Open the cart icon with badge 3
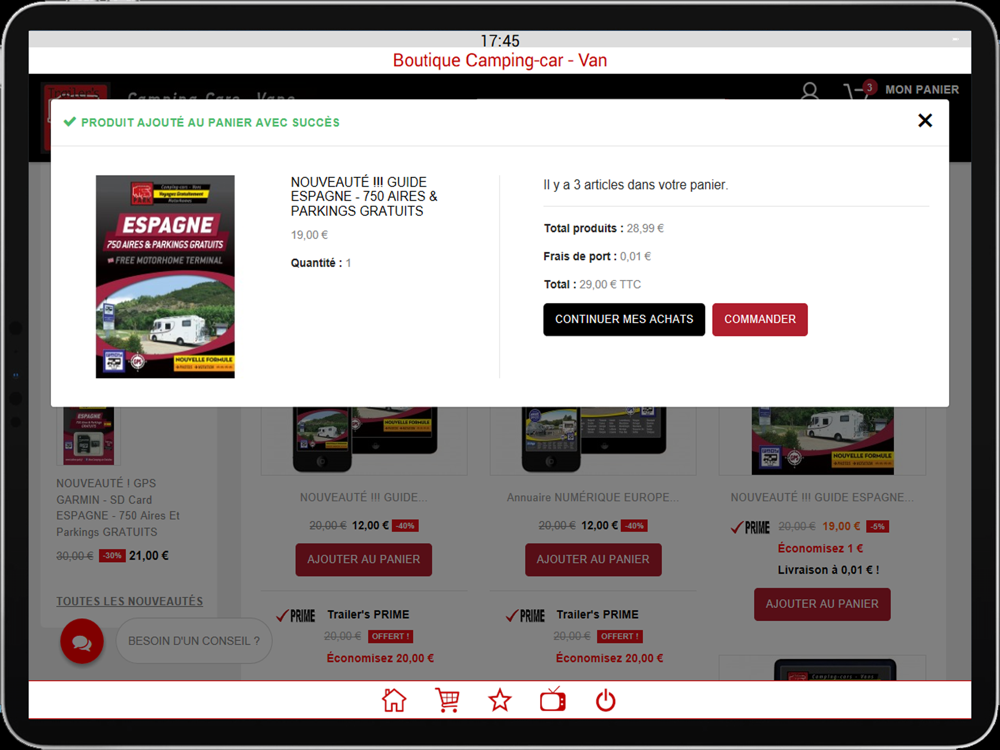The image size is (1000, 750). (x=858, y=91)
